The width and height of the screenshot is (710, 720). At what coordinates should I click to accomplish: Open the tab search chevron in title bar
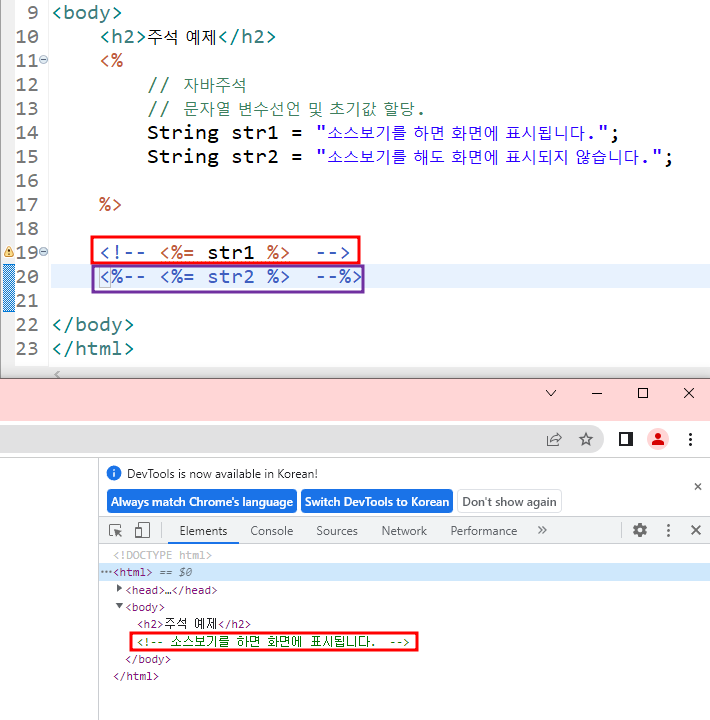[x=551, y=393]
